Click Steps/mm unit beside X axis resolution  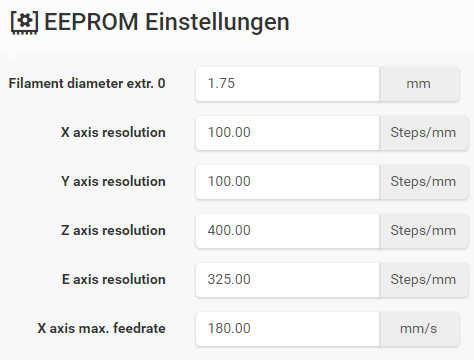(423, 133)
